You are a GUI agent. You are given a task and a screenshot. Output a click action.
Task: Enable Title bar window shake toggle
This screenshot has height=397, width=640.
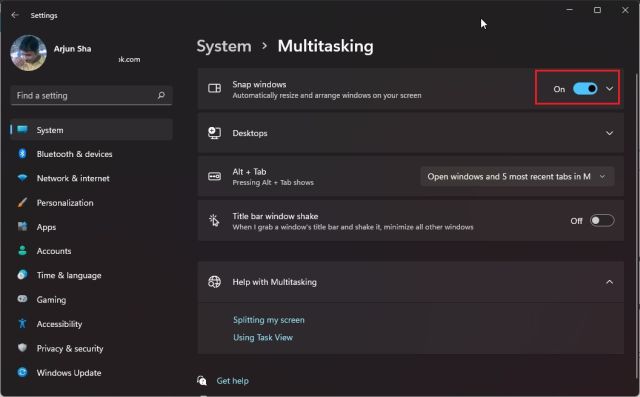[x=602, y=221]
